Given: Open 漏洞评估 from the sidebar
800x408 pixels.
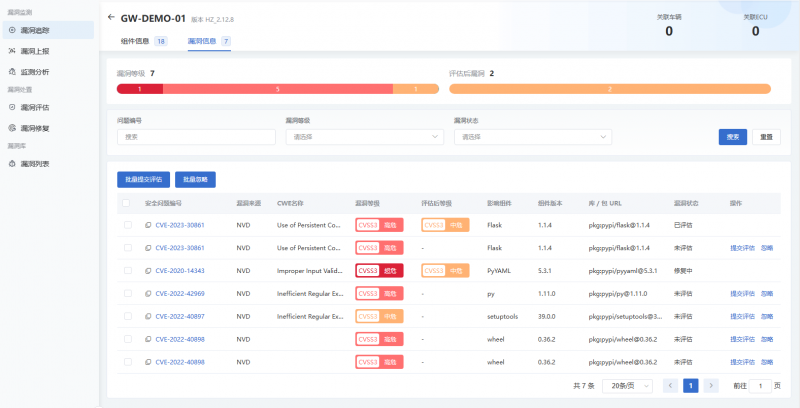Looking at the screenshot, I should (x=11, y=106).
